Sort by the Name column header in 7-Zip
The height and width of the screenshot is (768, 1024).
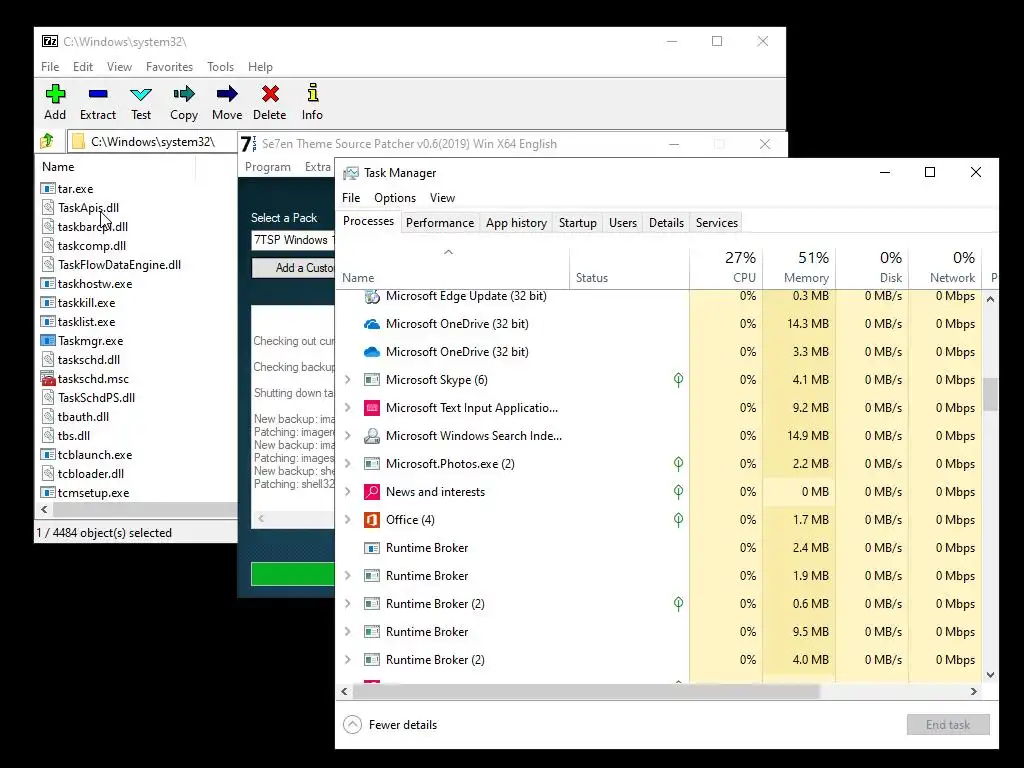[x=116, y=167]
